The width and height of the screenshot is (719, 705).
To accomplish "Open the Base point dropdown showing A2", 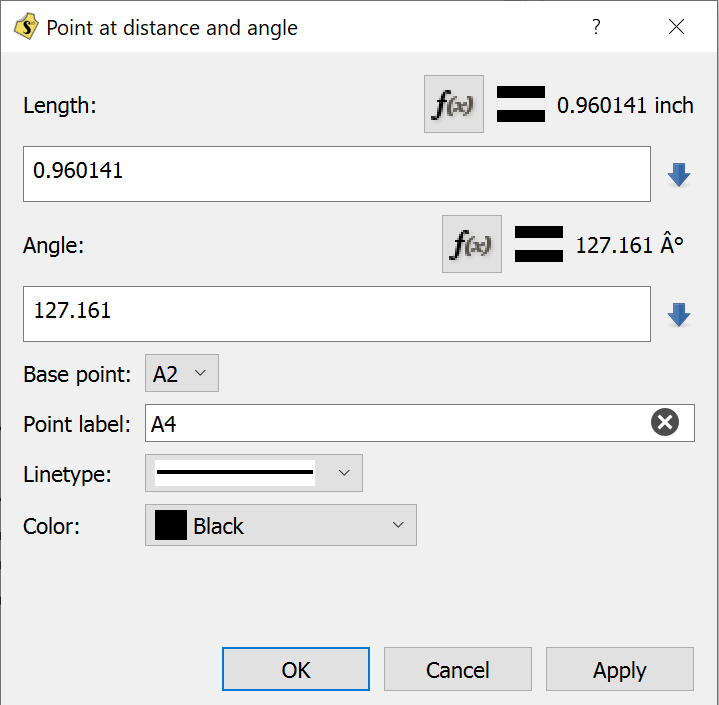I will 182,374.
